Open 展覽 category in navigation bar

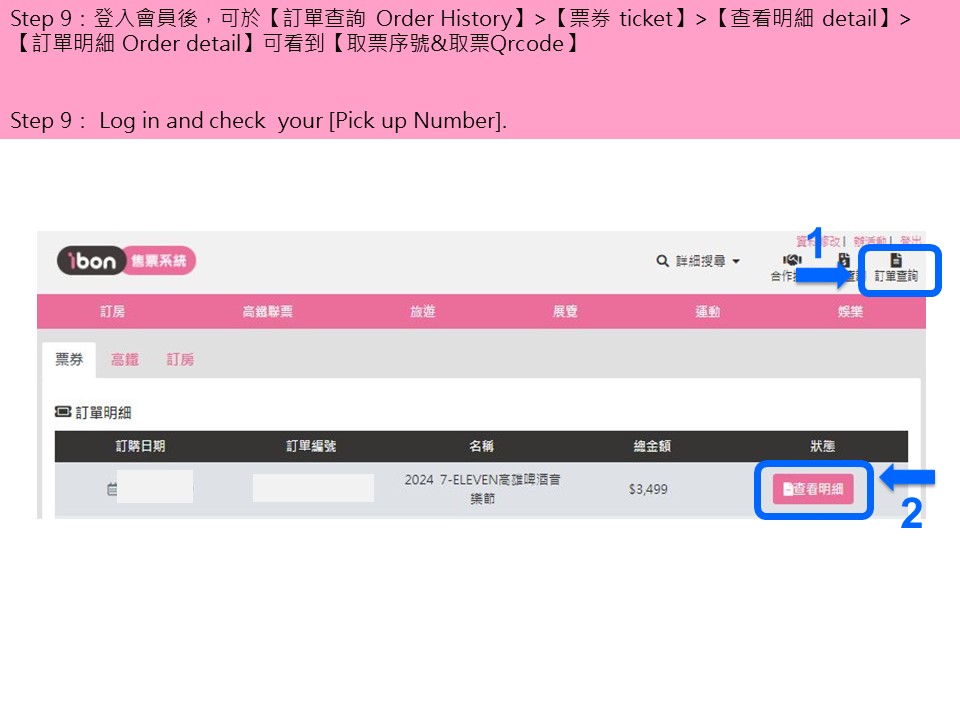(x=565, y=312)
